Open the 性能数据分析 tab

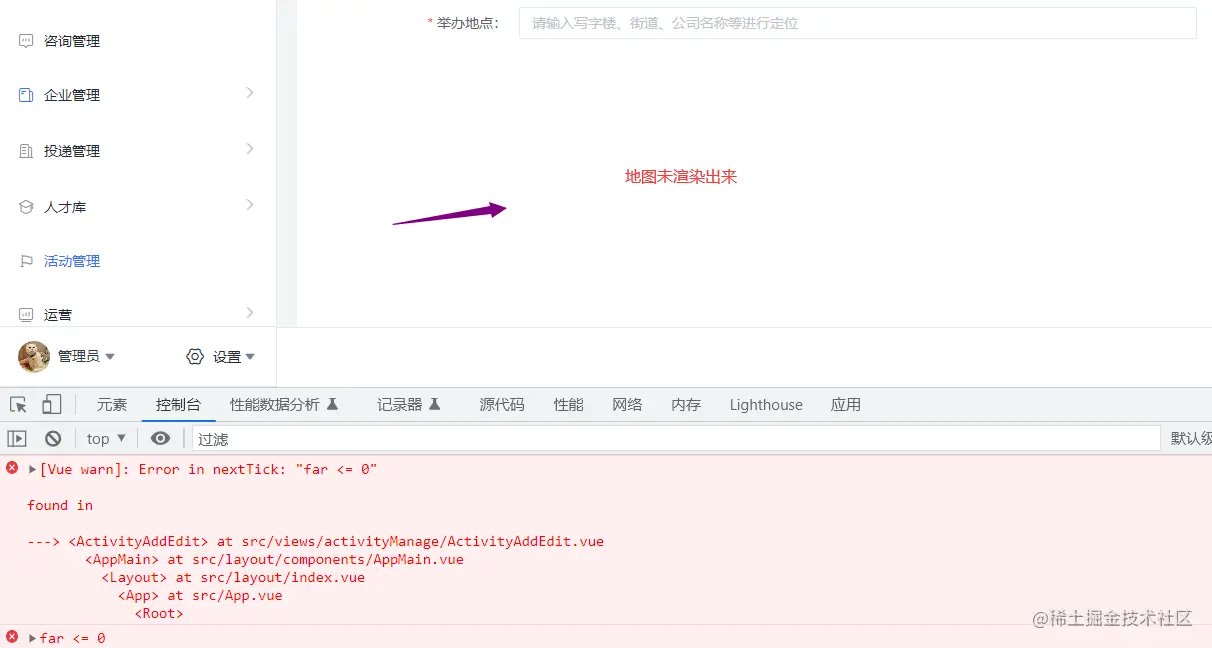tap(284, 404)
